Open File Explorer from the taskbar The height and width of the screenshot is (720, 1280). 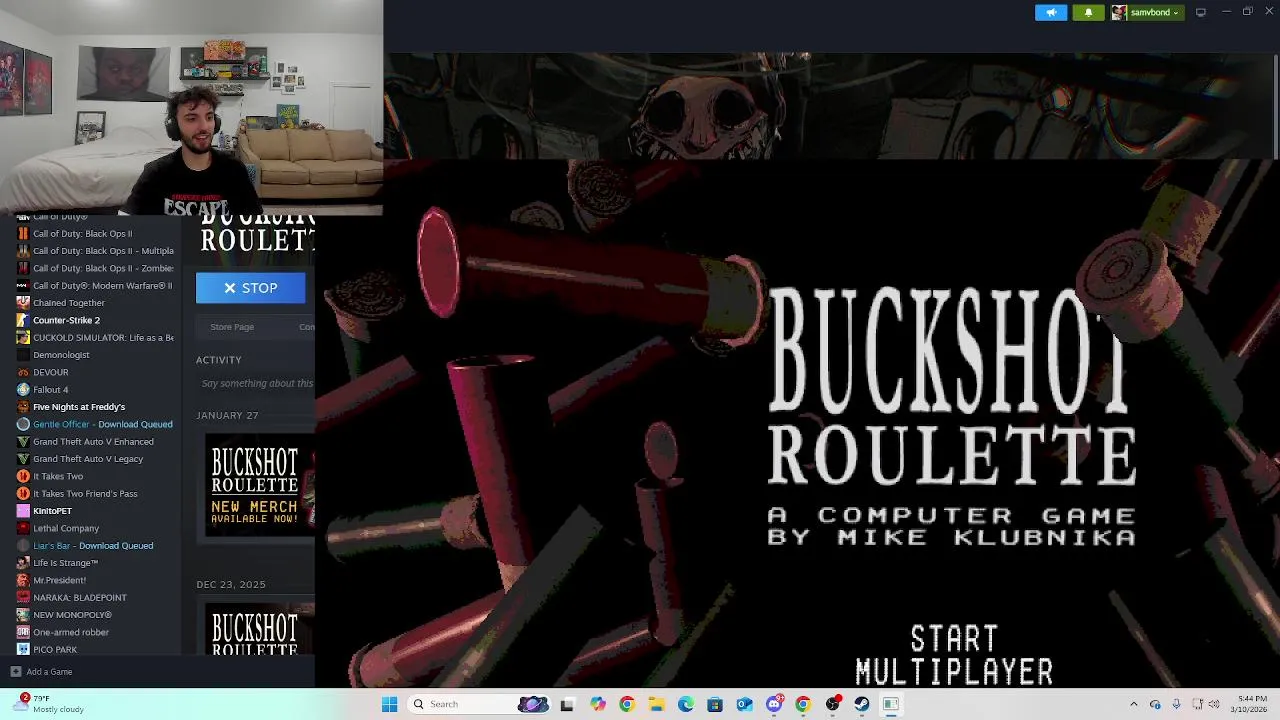point(656,704)
